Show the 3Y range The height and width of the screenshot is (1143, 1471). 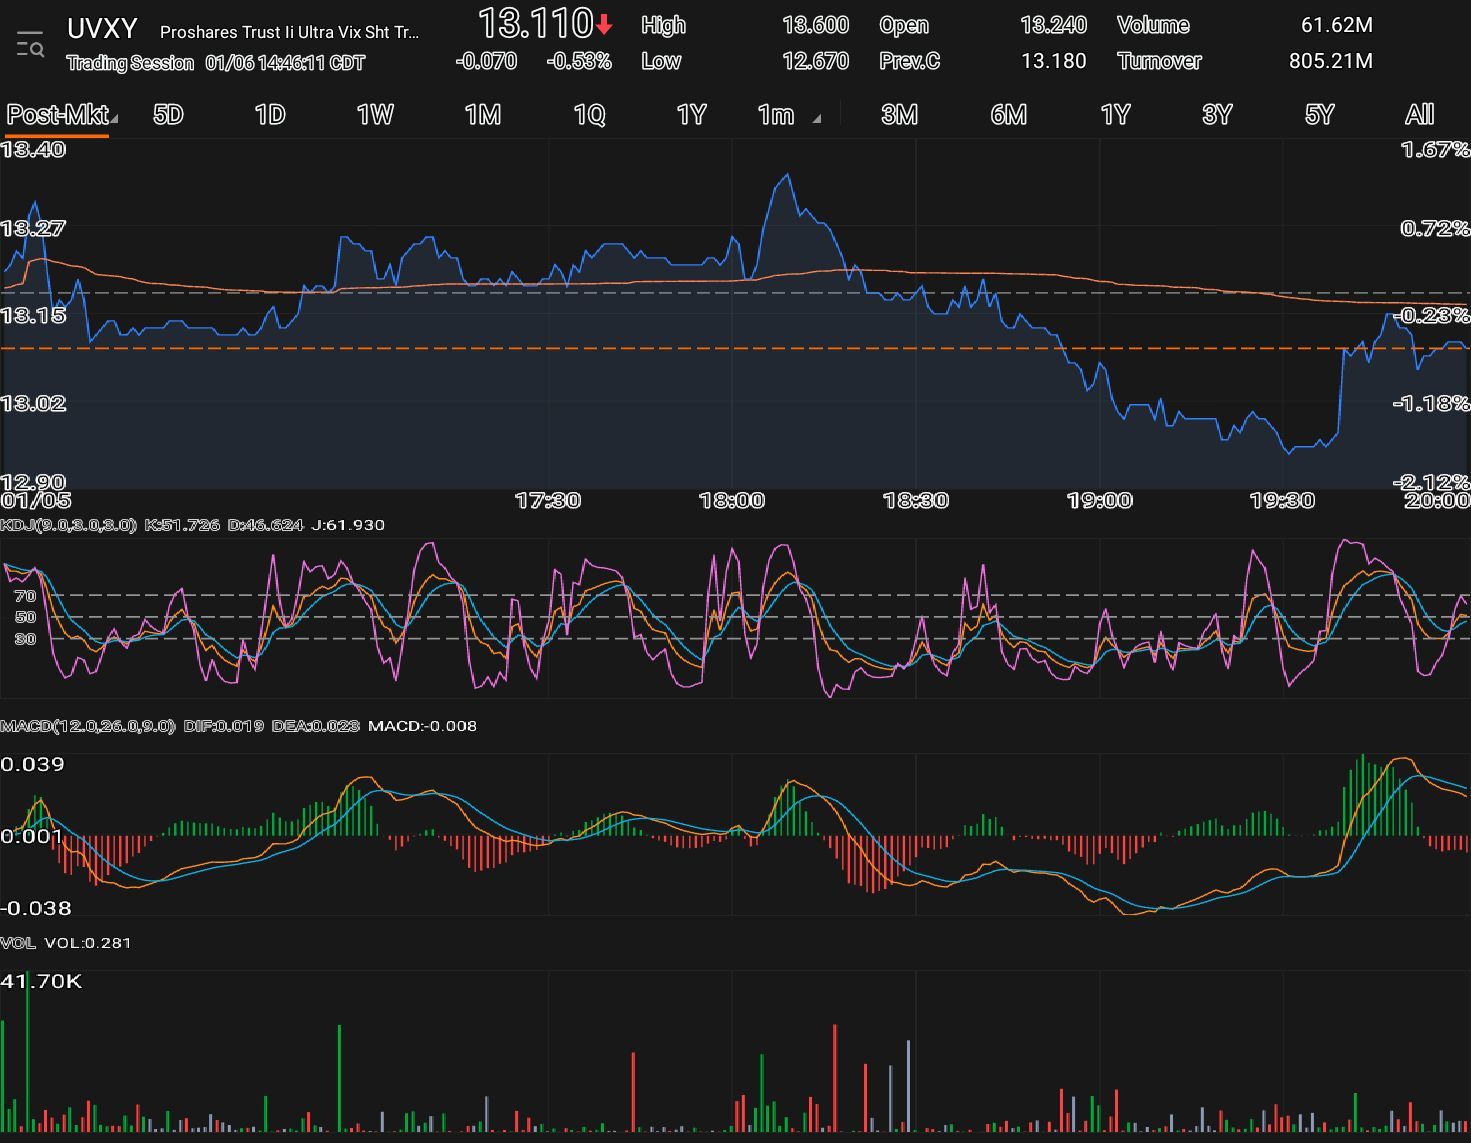(1217, 114)
